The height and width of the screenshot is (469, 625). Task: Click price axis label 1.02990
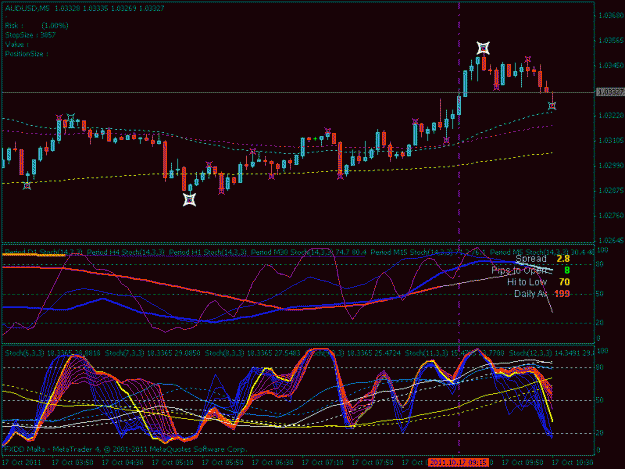coord(611,165)
